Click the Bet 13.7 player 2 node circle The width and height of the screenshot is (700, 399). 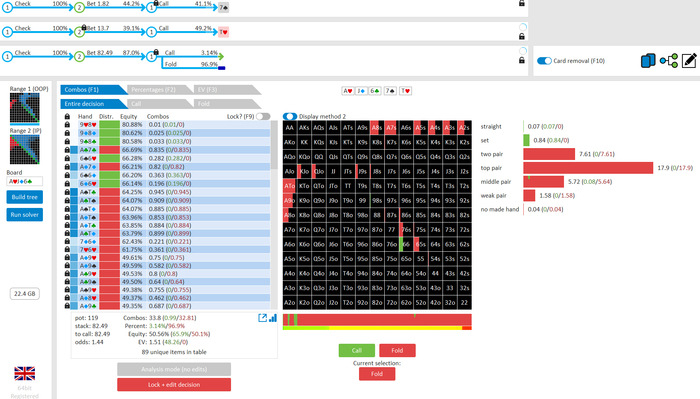(79, 32)
